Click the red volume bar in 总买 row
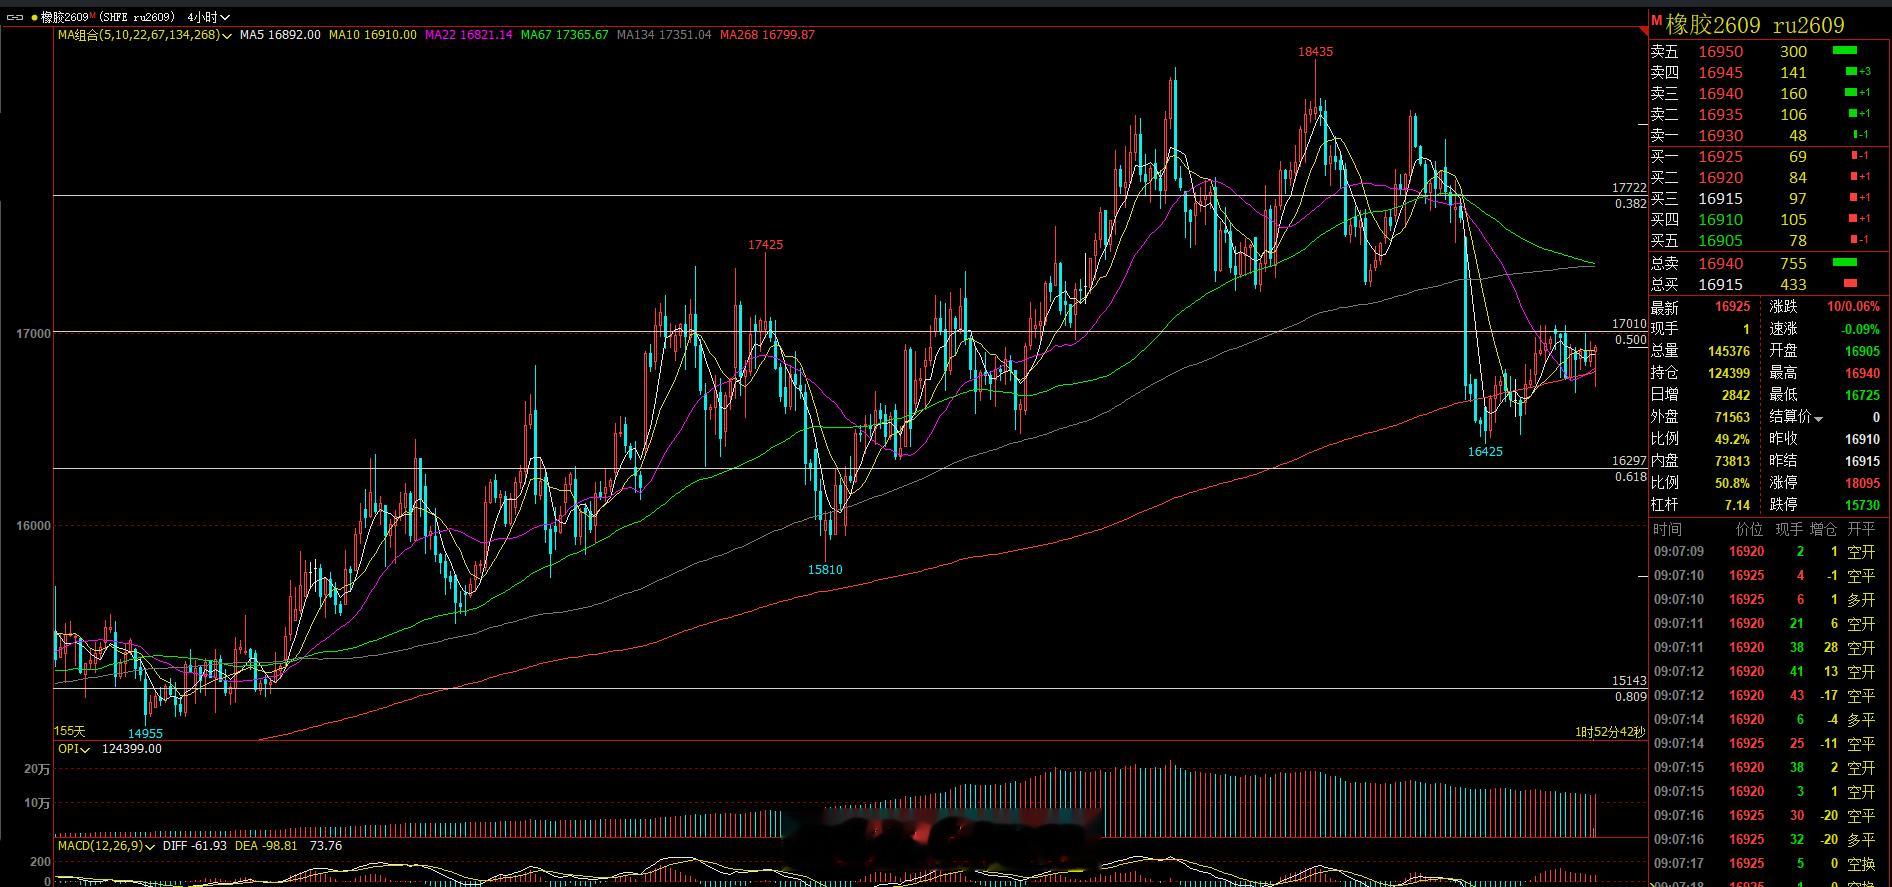This screenshot has height=887, width=1892. 1849,284
